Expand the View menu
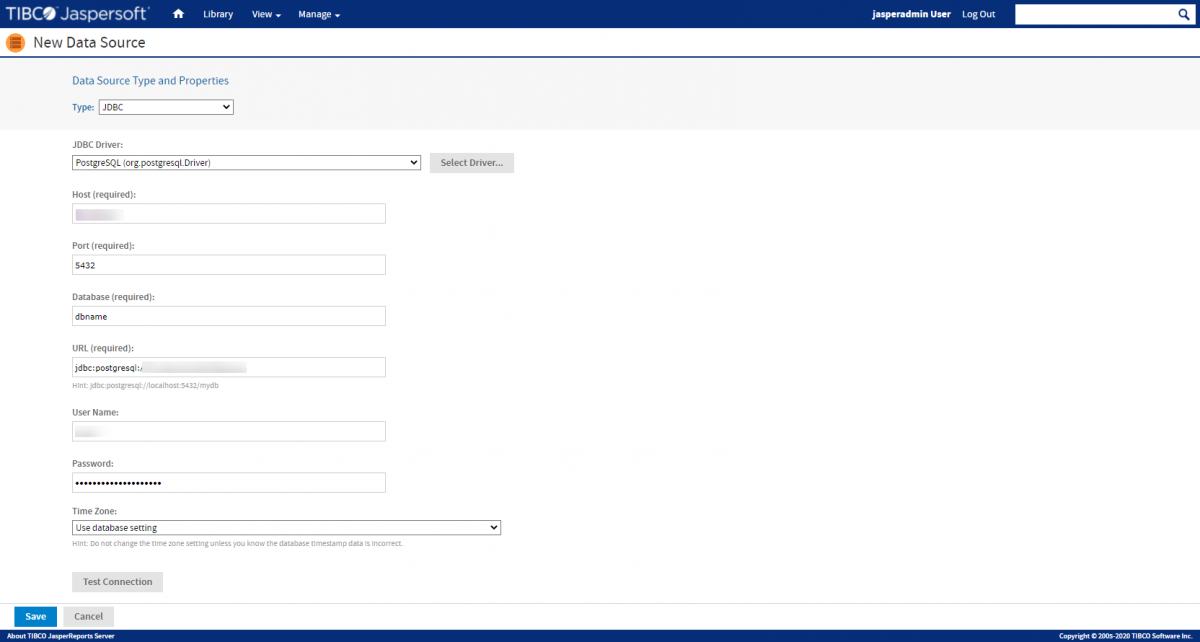1200x642 pixels. [x=266, y=14]
